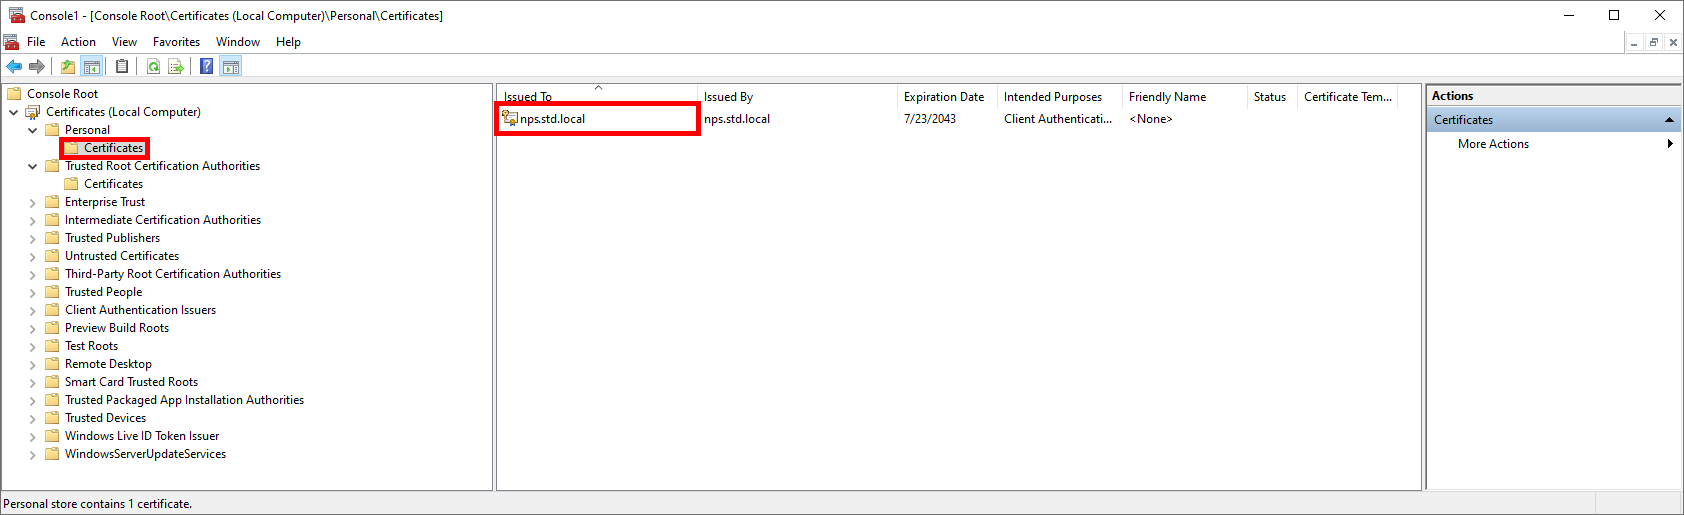The width and height of the screenshot is (1684, 515).
Task: Click the Intended Purposes column header
Action: 1052,97
